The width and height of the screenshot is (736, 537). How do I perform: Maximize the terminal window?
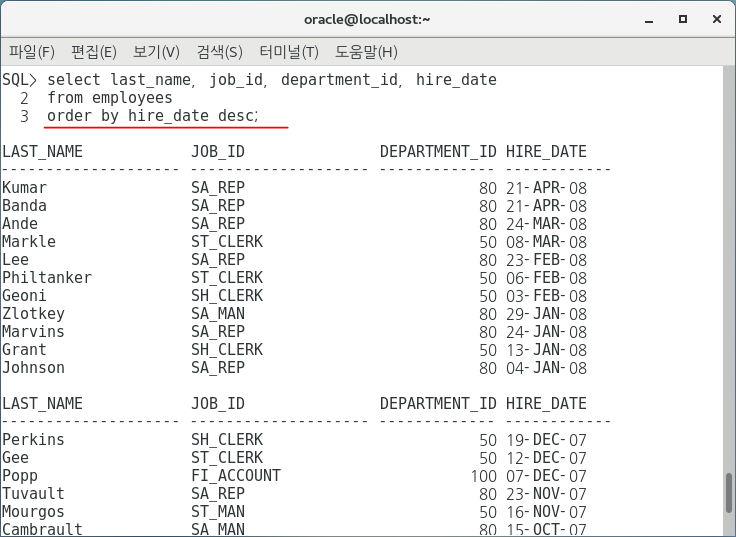pos(683,19)
